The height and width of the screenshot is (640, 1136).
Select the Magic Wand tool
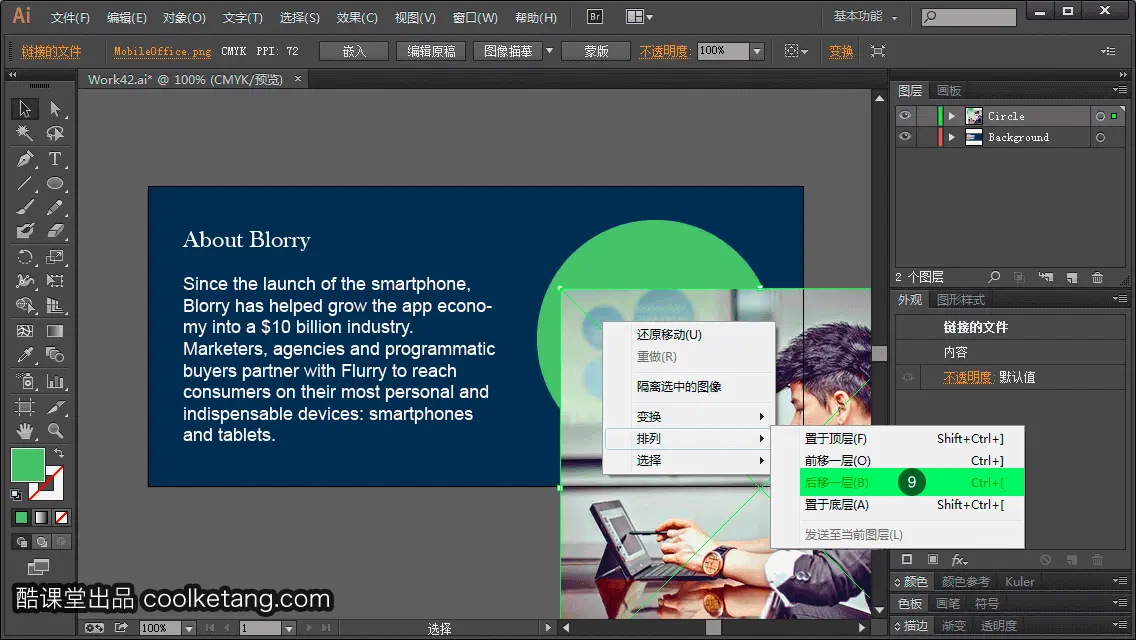[25, 133]
